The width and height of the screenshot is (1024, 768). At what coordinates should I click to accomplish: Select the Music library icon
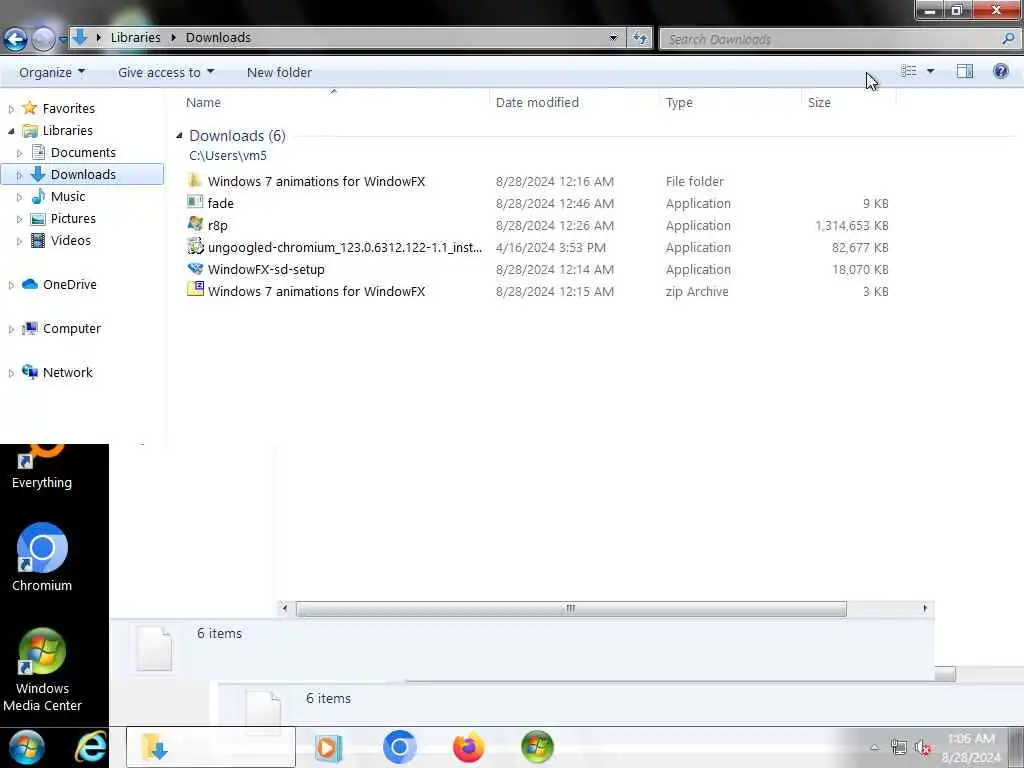[39, 196]
